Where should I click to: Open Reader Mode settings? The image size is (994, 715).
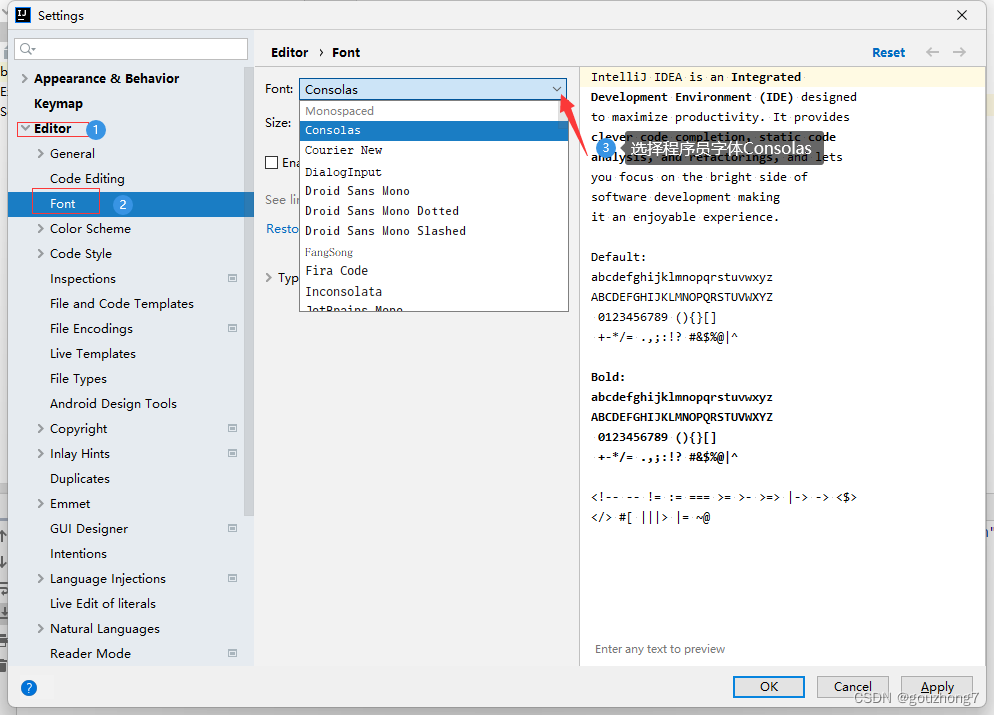[x=90, y=654]
